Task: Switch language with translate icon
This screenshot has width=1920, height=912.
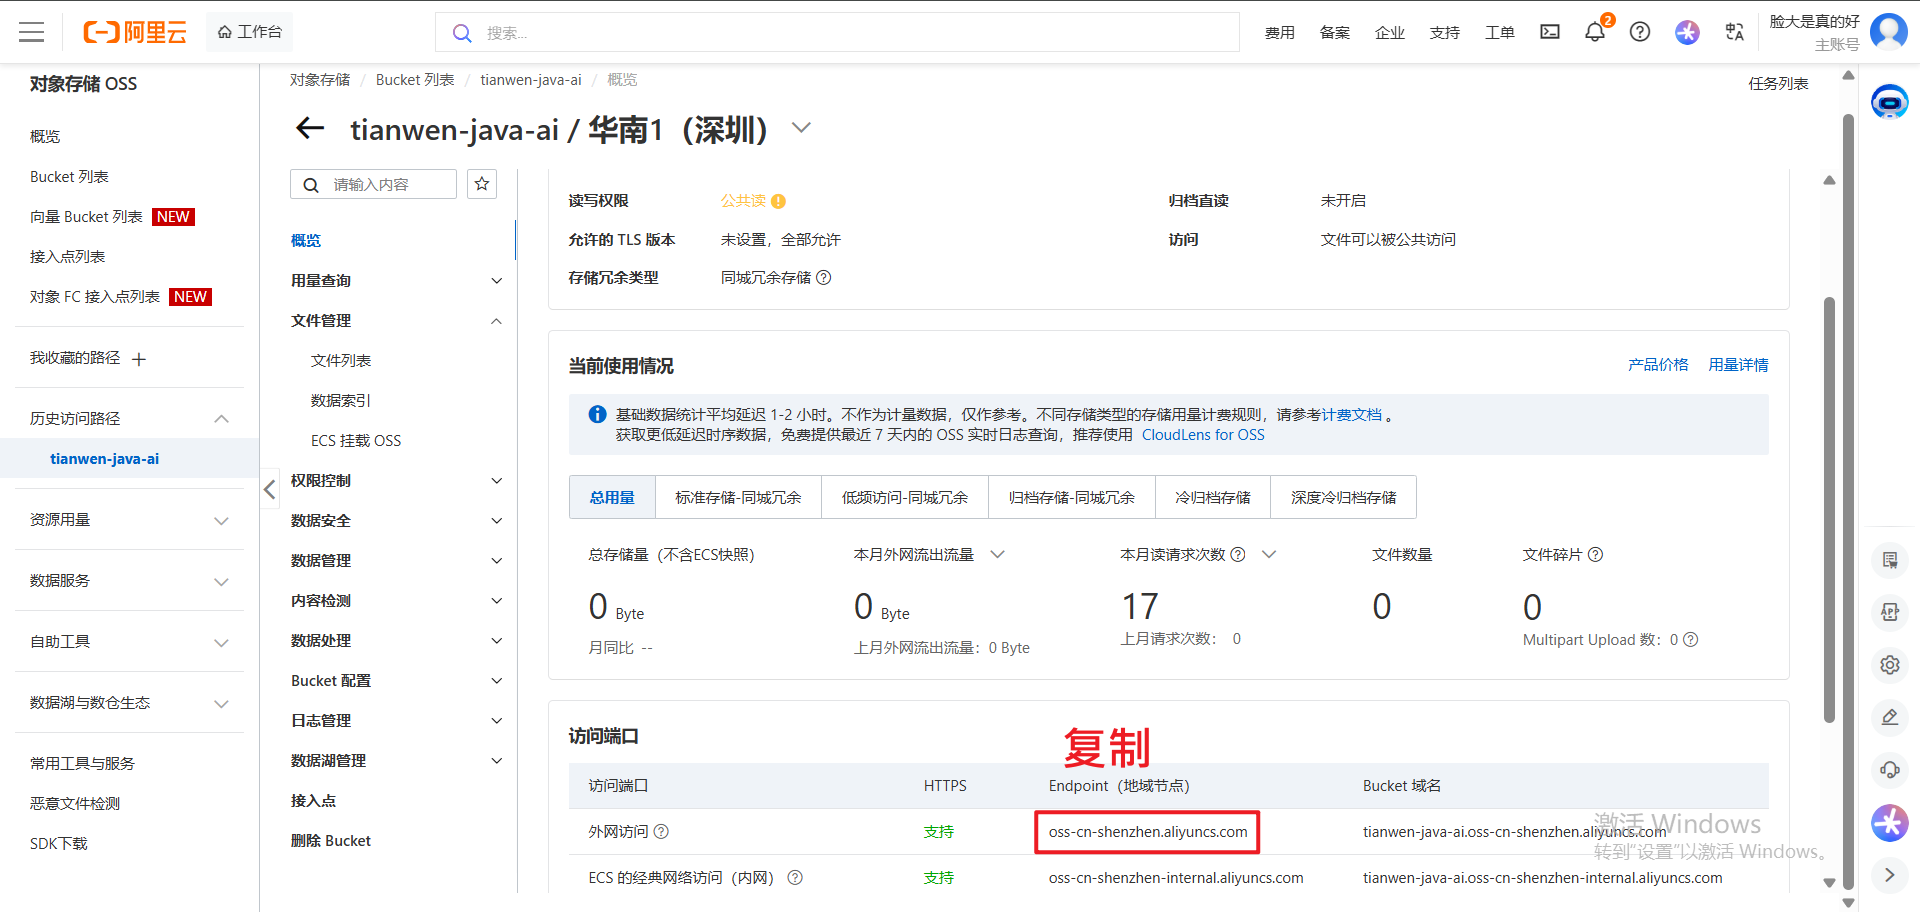Action: [1735, 32]
